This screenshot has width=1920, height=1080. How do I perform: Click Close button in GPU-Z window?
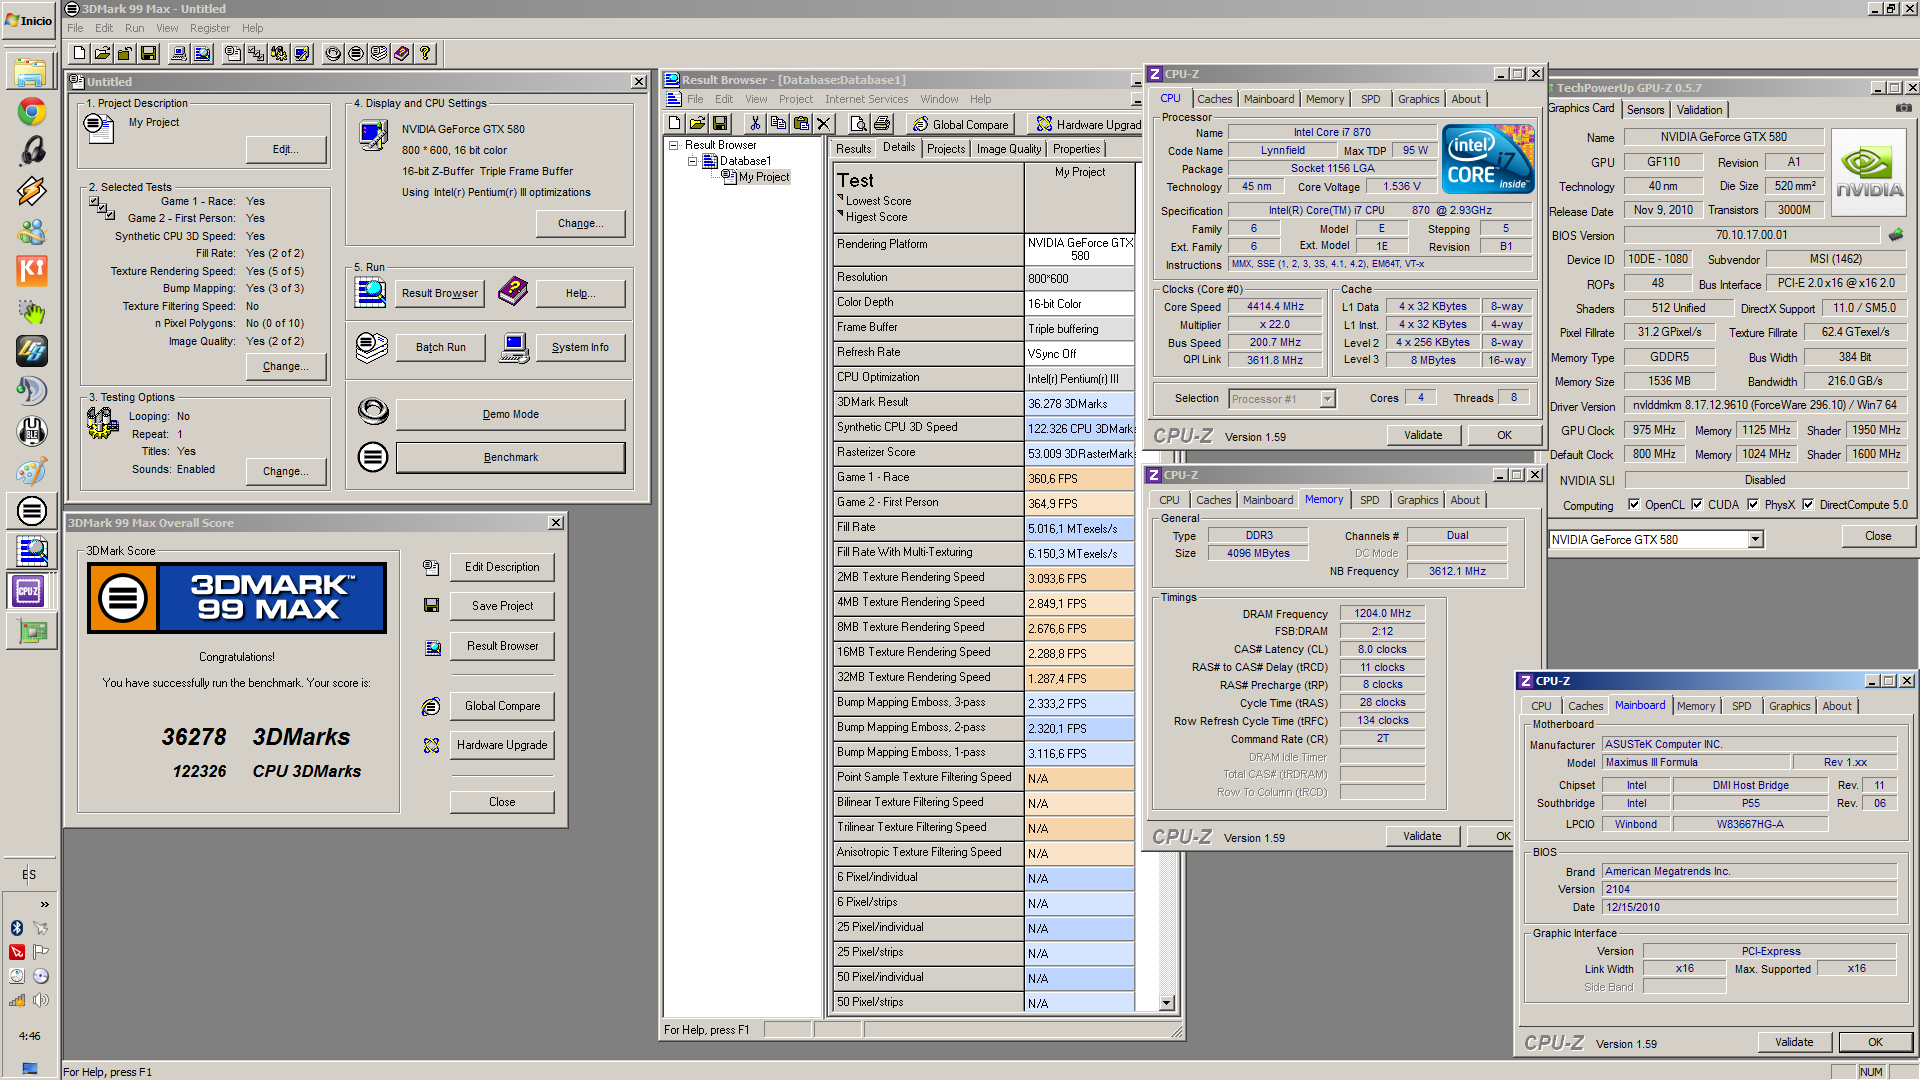tap(1878, 536)
